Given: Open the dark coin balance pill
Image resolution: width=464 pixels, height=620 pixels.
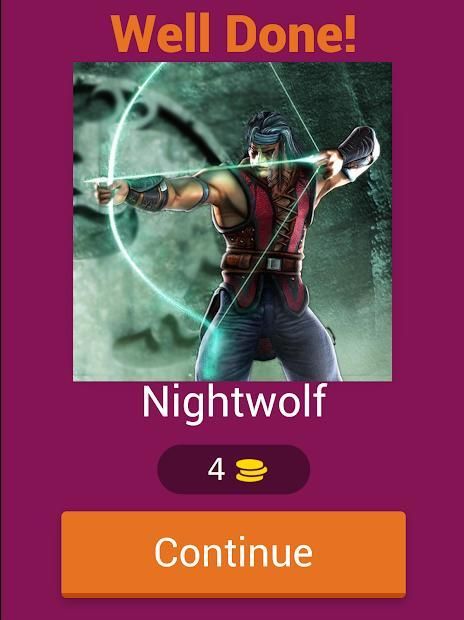Looking at the screenshot, I should [233, 470].
